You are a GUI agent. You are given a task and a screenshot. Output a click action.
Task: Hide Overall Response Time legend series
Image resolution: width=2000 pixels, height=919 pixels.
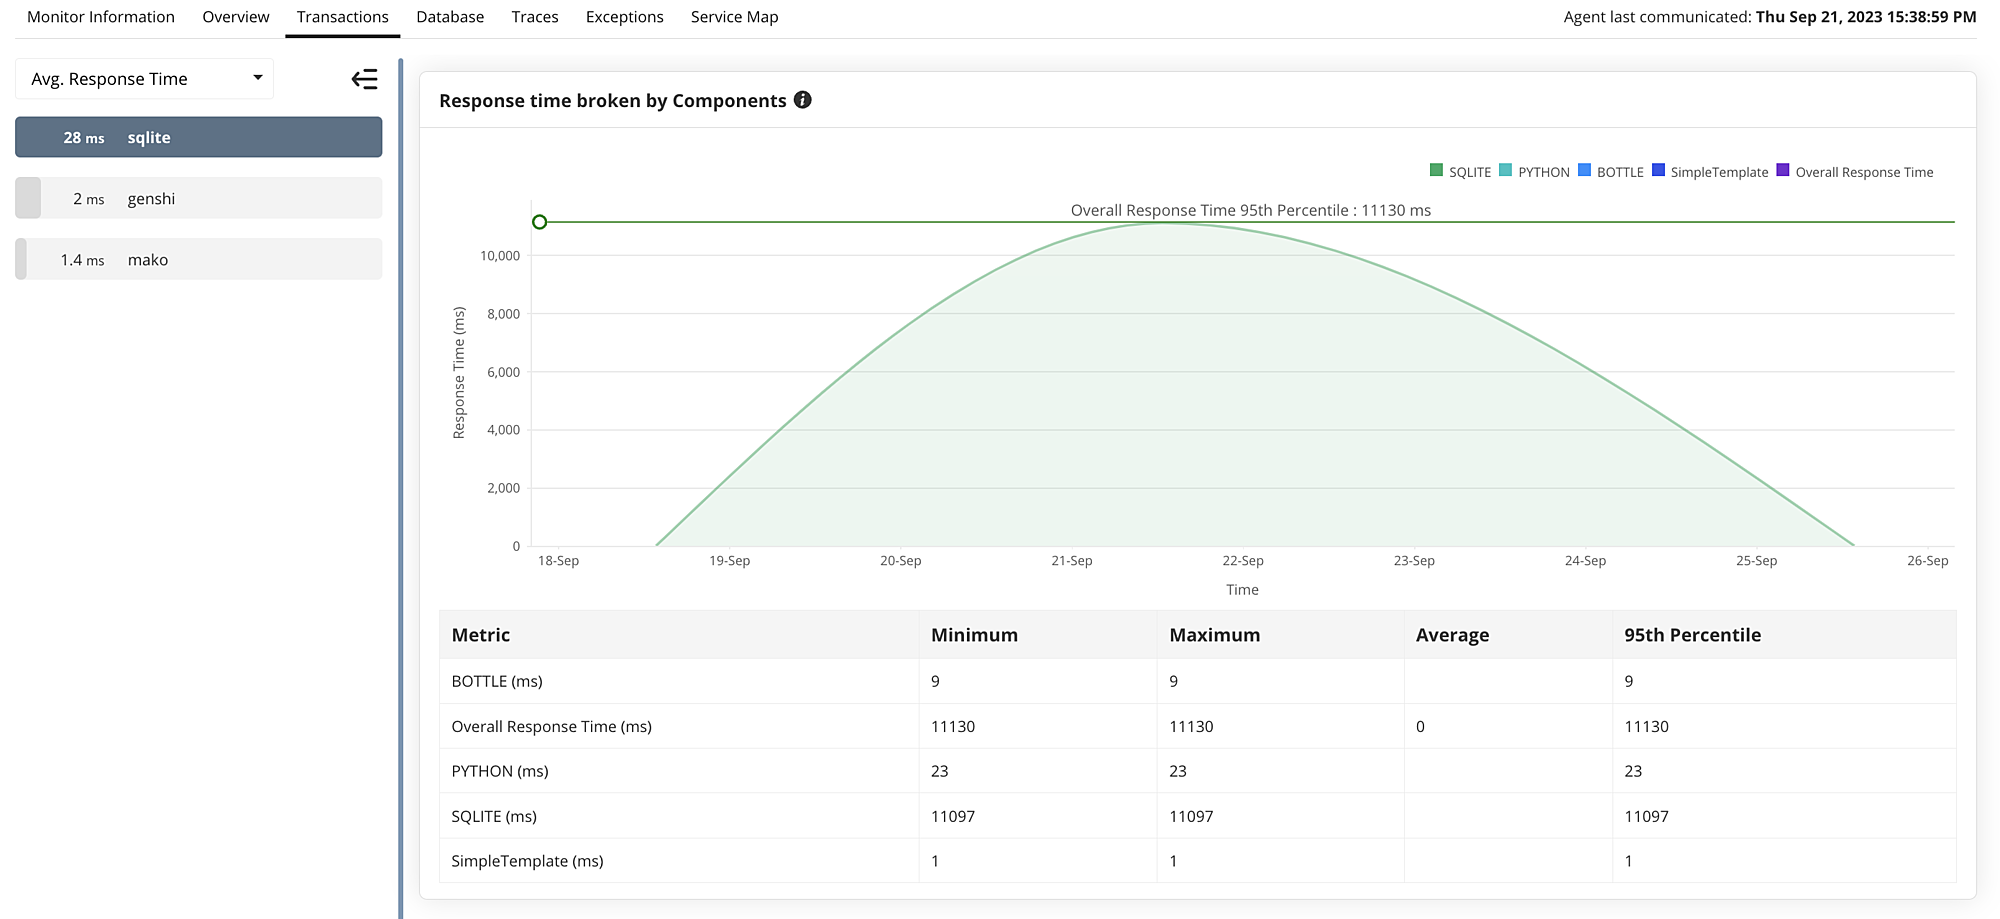(1854, 172)
